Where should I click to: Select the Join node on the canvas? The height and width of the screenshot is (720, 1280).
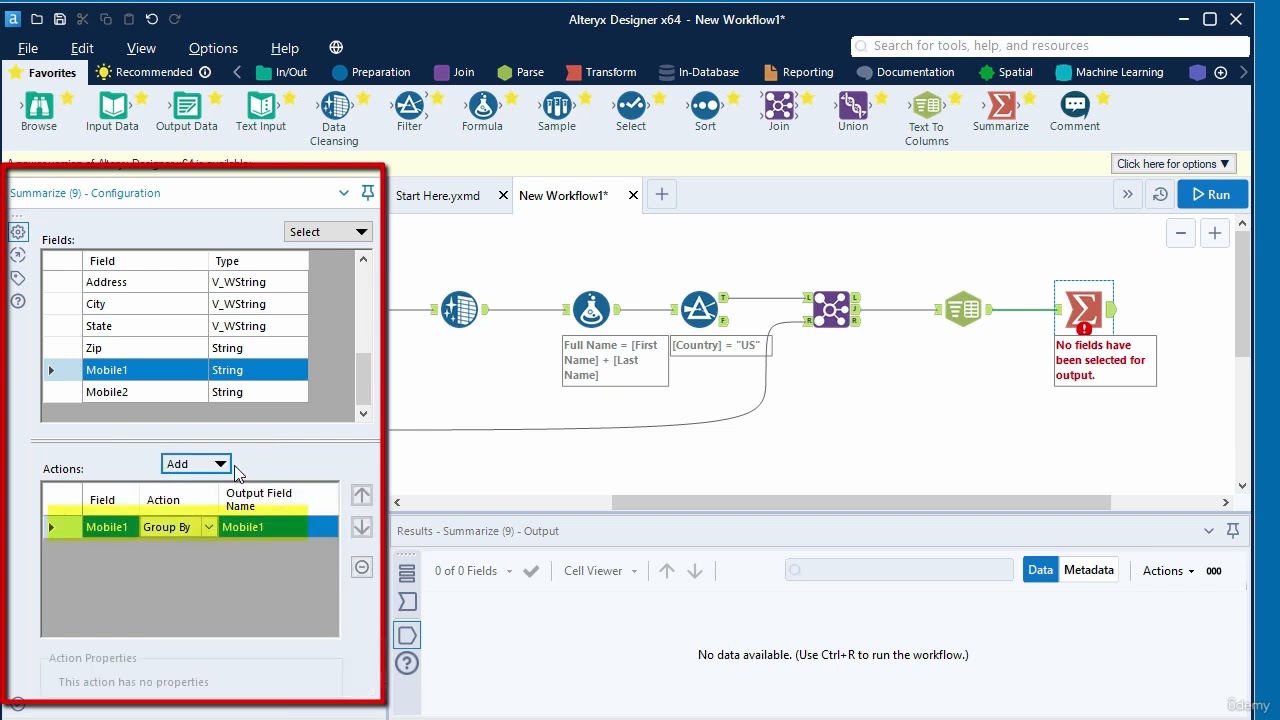click(x=831, y=310)
